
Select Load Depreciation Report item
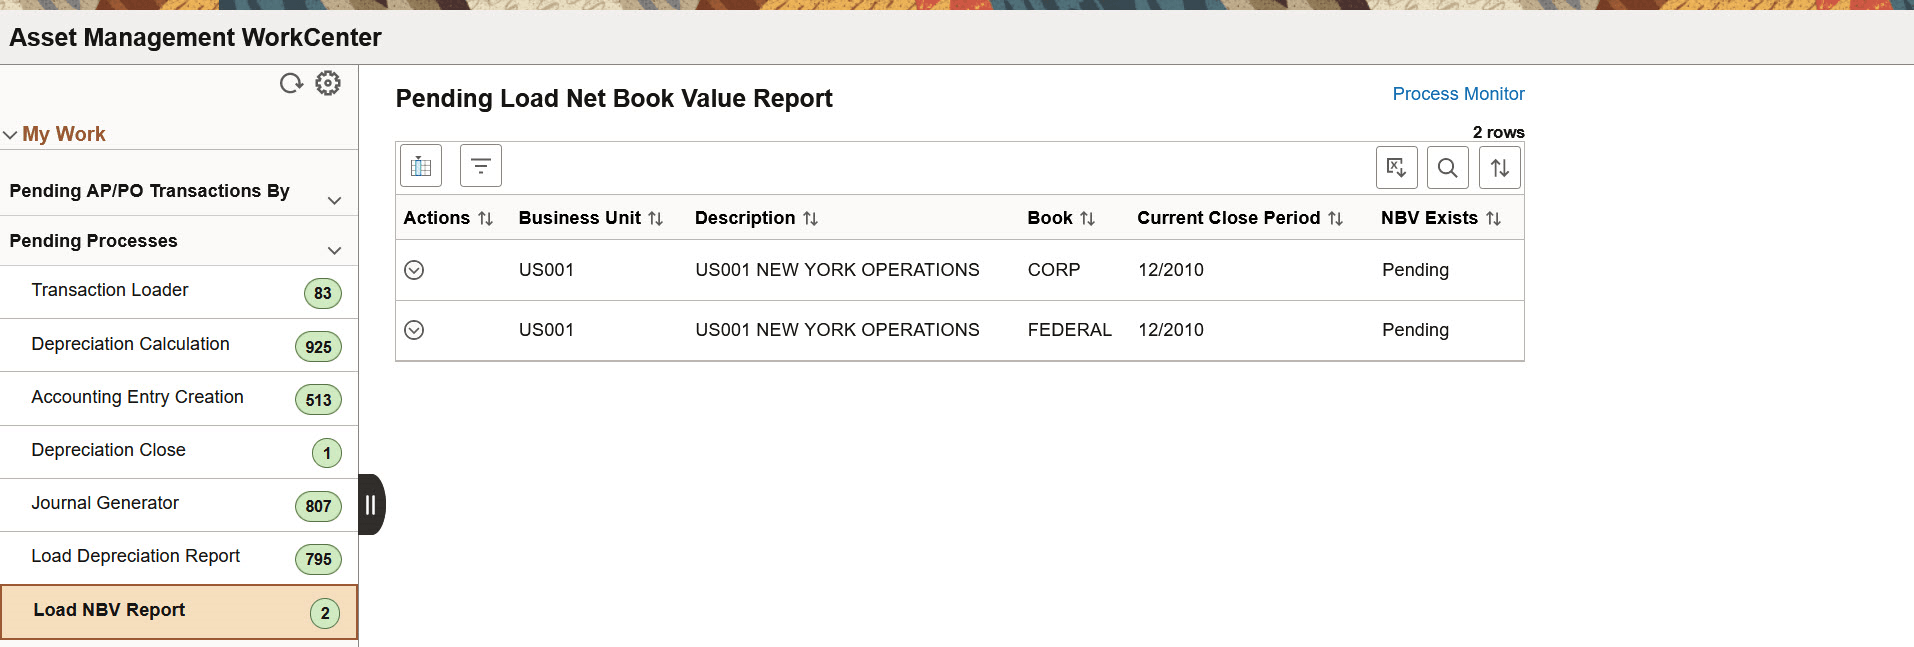(x=136, y=556)
